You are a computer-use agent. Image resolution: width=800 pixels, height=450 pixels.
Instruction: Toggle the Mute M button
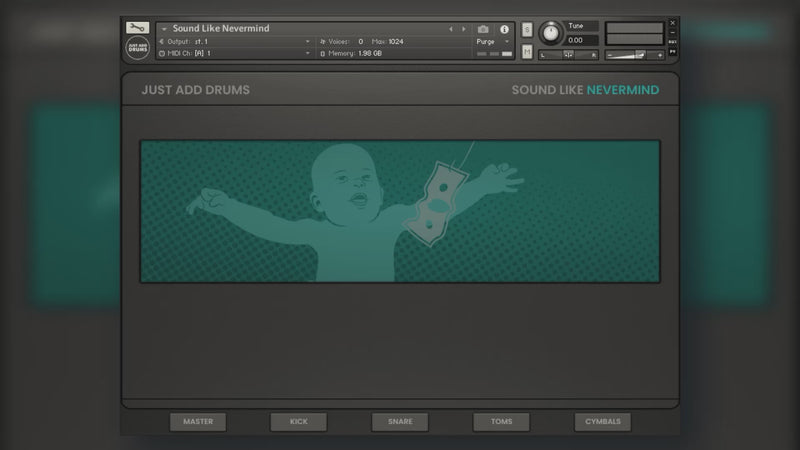point(527,52)
